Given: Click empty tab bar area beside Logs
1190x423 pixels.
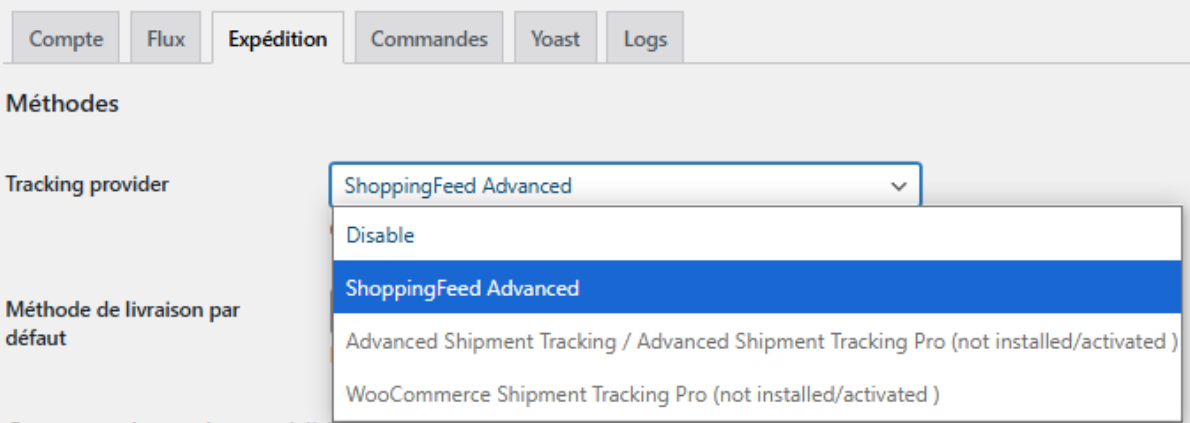Looking at the screenshot, I should [x=933, y=38].
